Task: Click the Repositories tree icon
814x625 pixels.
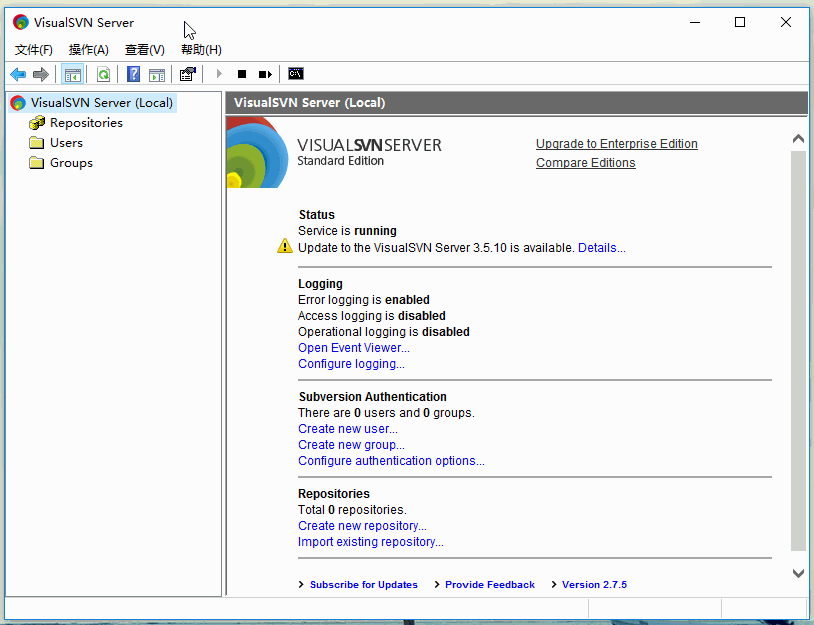Action: click(37, 123)
